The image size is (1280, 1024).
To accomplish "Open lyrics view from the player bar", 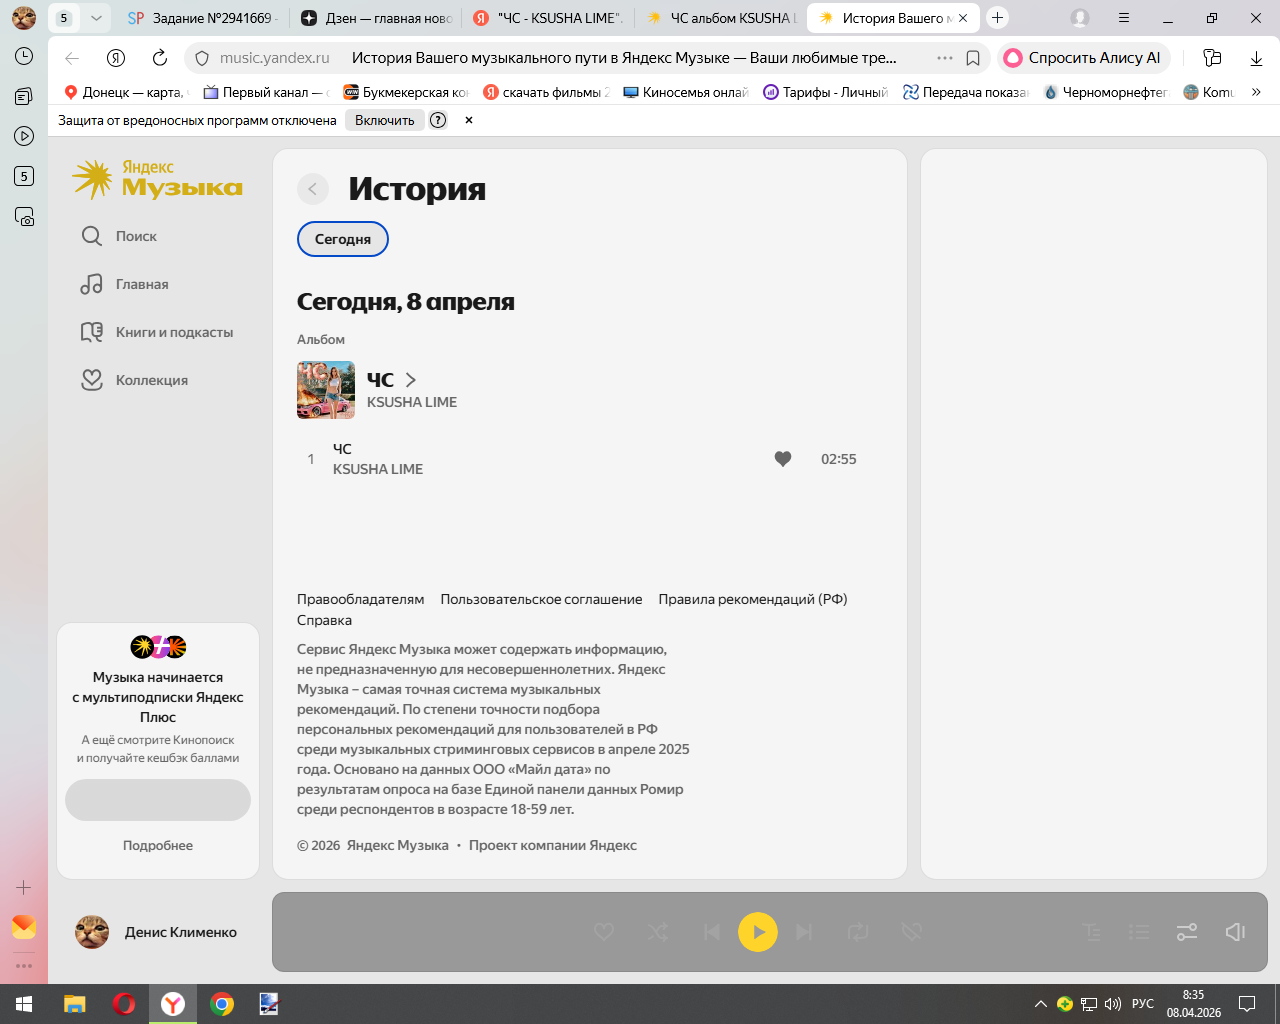I will point(1092,932).
